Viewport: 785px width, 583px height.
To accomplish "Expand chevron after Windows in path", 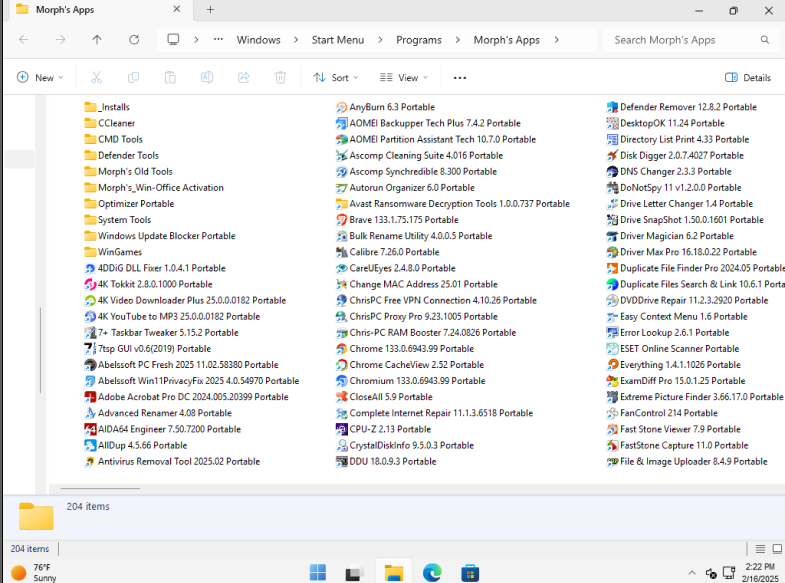I will [x=296, y=40].
